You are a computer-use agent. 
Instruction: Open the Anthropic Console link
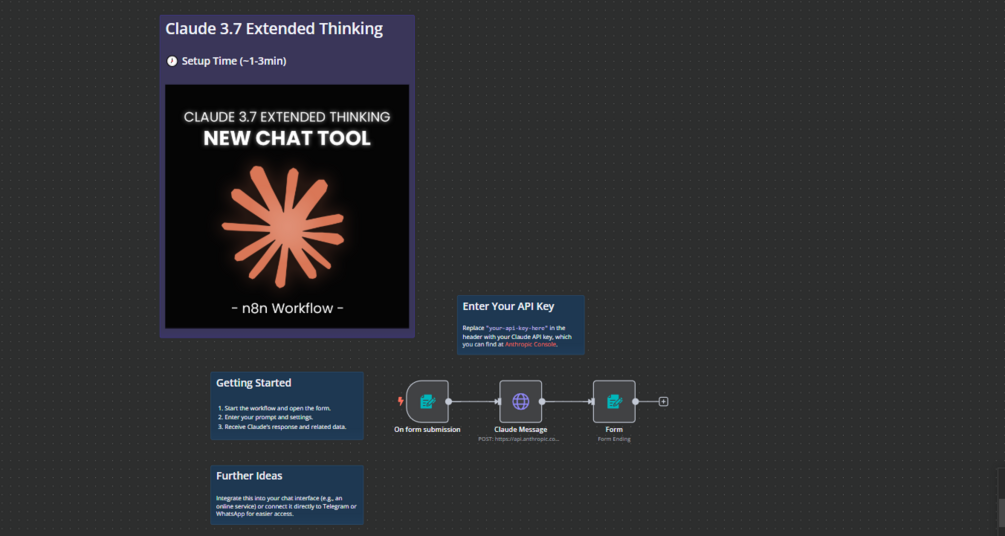pos(531,344)
